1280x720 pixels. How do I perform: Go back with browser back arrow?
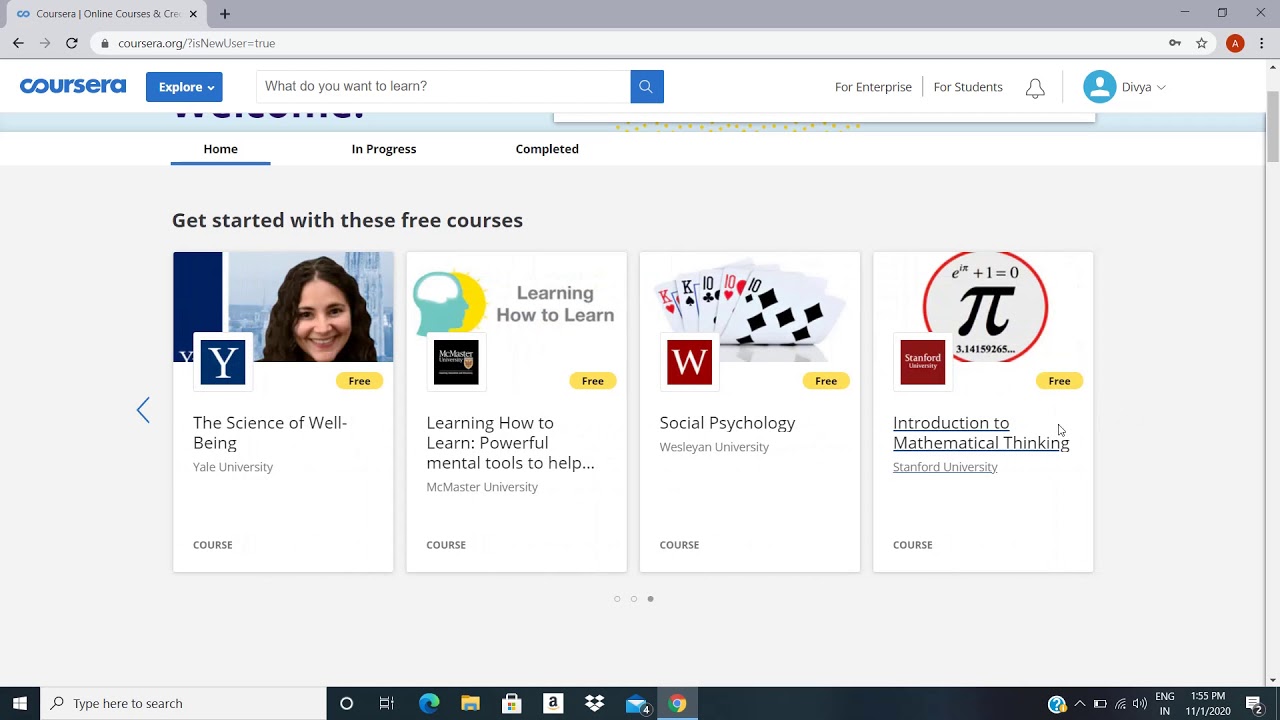[18, 43]
